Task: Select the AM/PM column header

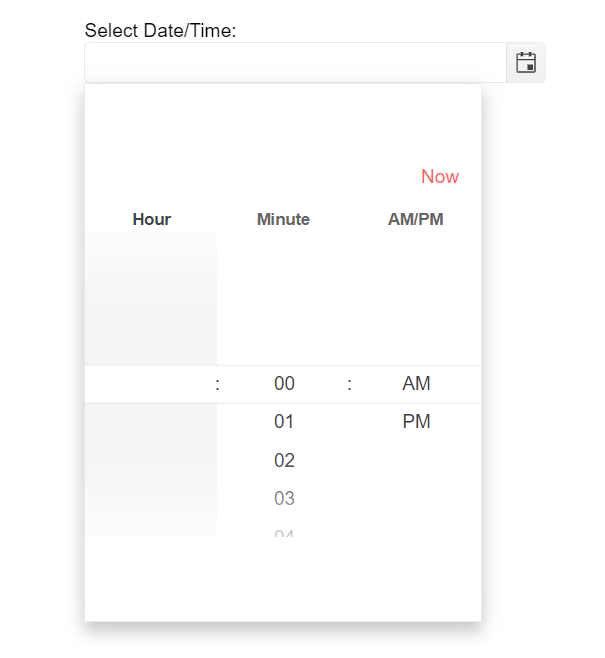Action: click(415, 219)
